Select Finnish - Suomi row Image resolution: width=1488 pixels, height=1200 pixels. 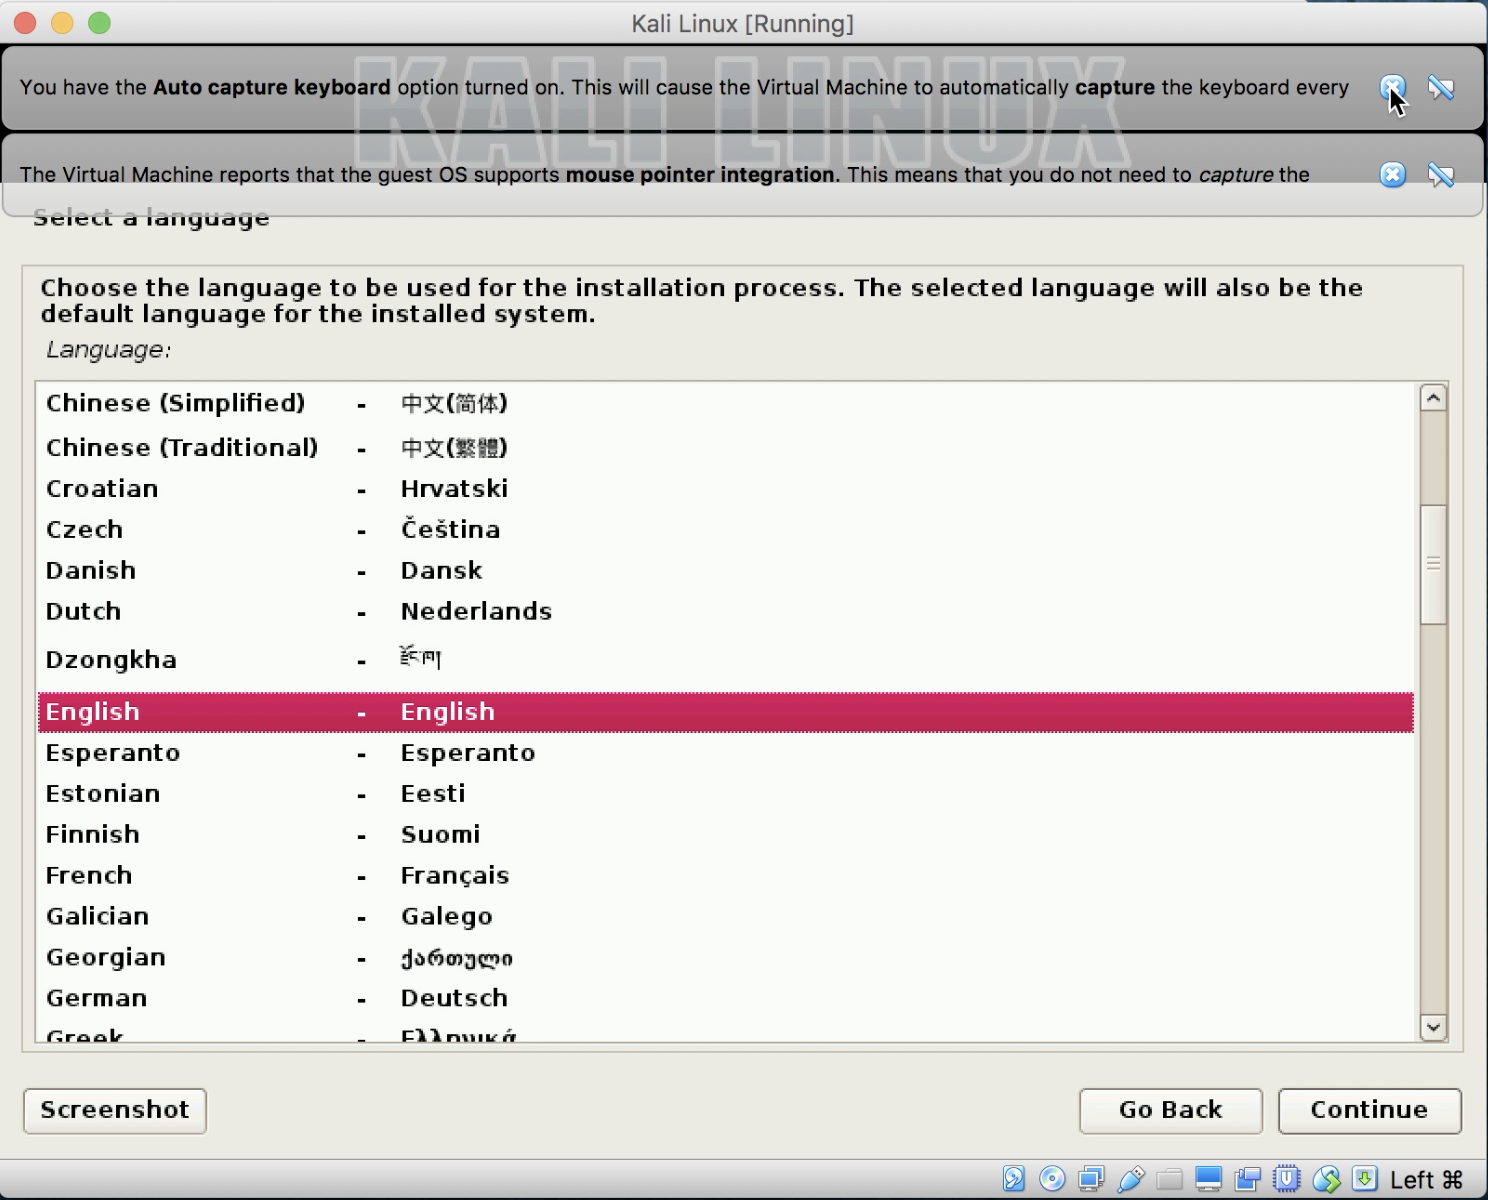726,835
